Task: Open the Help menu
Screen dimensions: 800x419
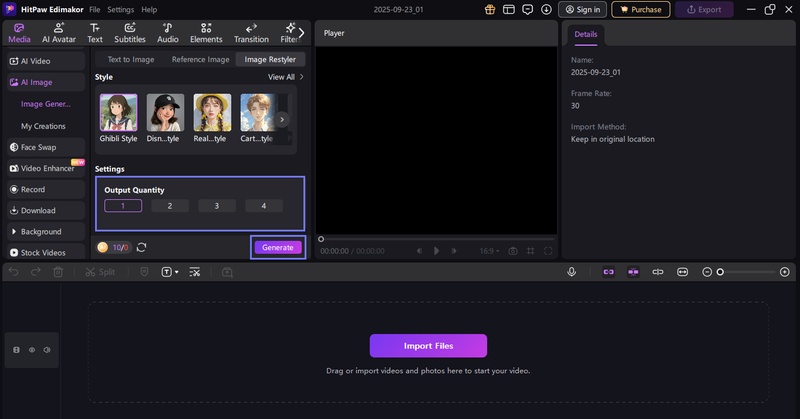Action: (x=149, y=10)
